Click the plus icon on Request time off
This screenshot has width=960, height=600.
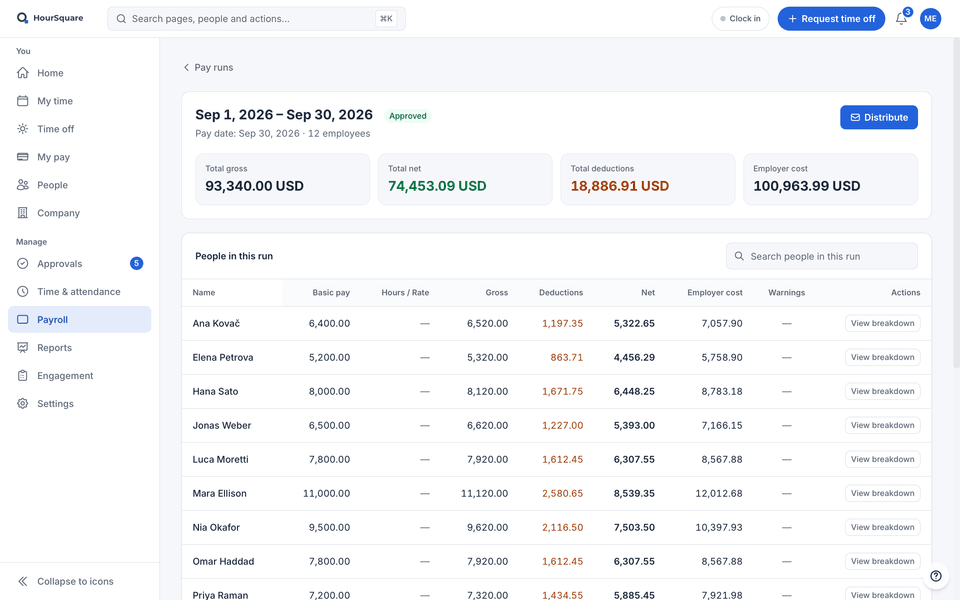click(x=792, y=19)
